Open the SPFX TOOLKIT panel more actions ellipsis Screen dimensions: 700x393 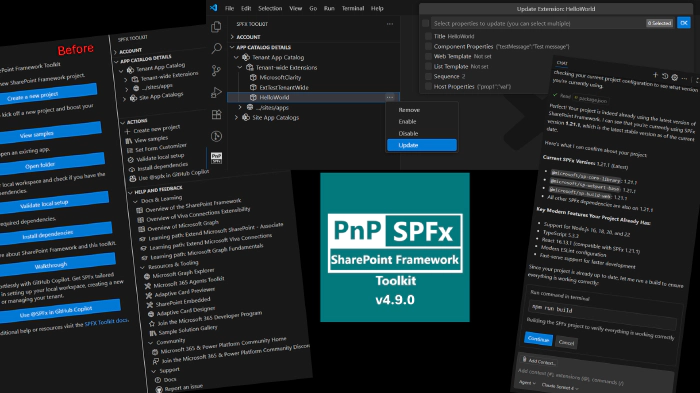[x=390, y=24]
